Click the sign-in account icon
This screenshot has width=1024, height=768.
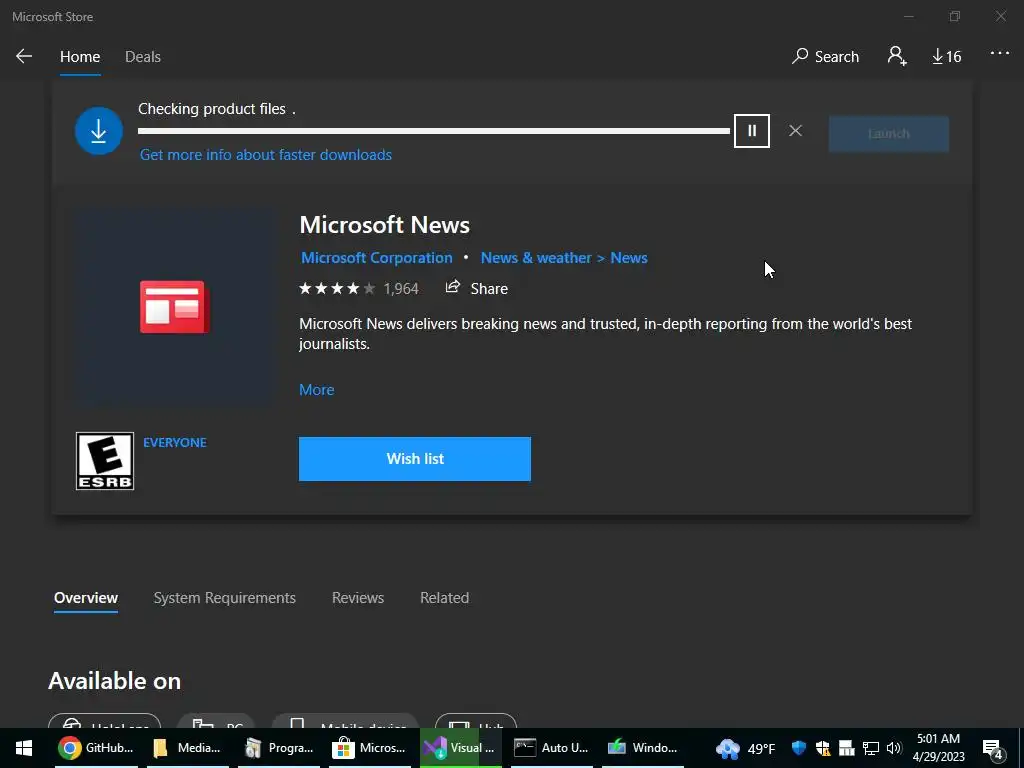click(x=897, y=56)
